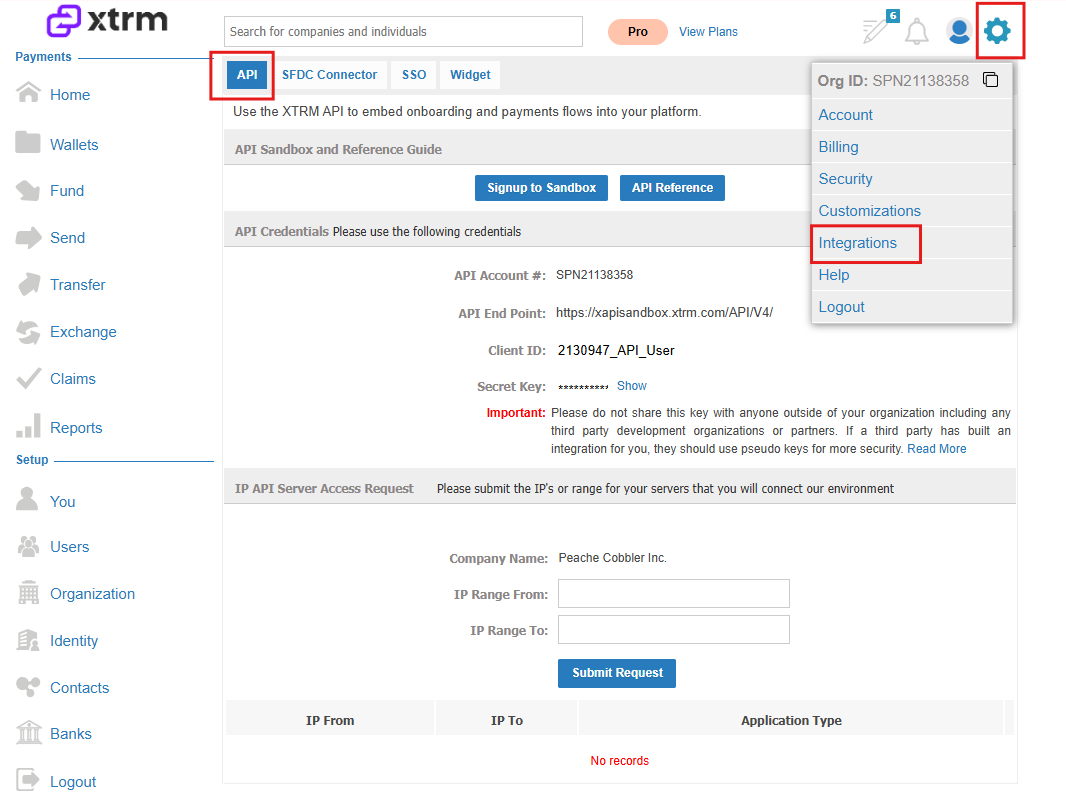Switch to the Widget tab
The image size is (1066, 811).
470,75
